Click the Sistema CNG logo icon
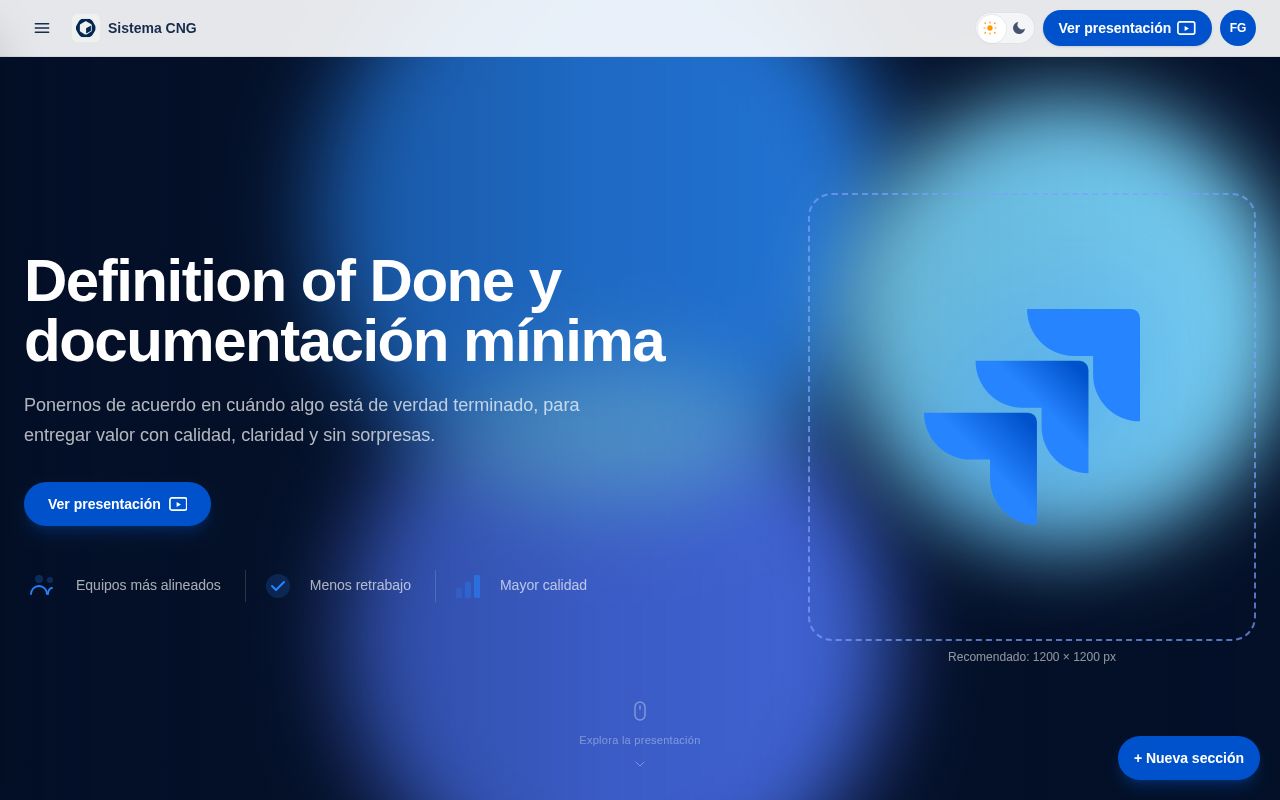Viewport: 1280px width, 800px height. coord(86,28)
